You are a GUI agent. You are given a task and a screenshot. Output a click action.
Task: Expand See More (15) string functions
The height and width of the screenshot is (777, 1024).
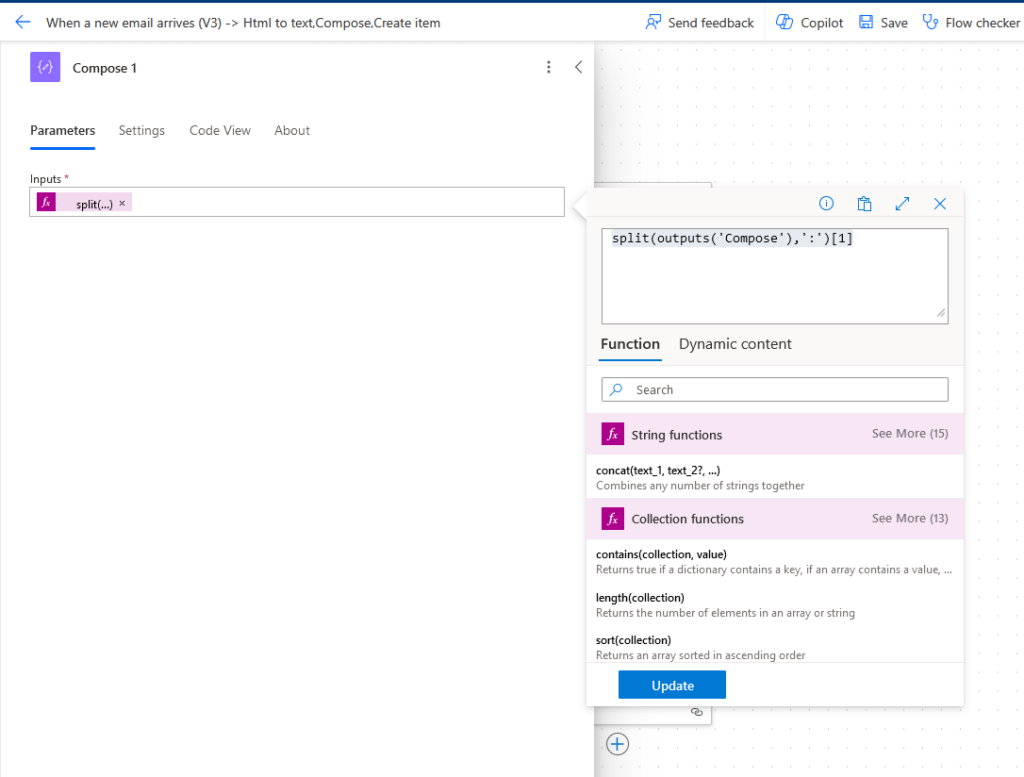[x=910, y=434]
